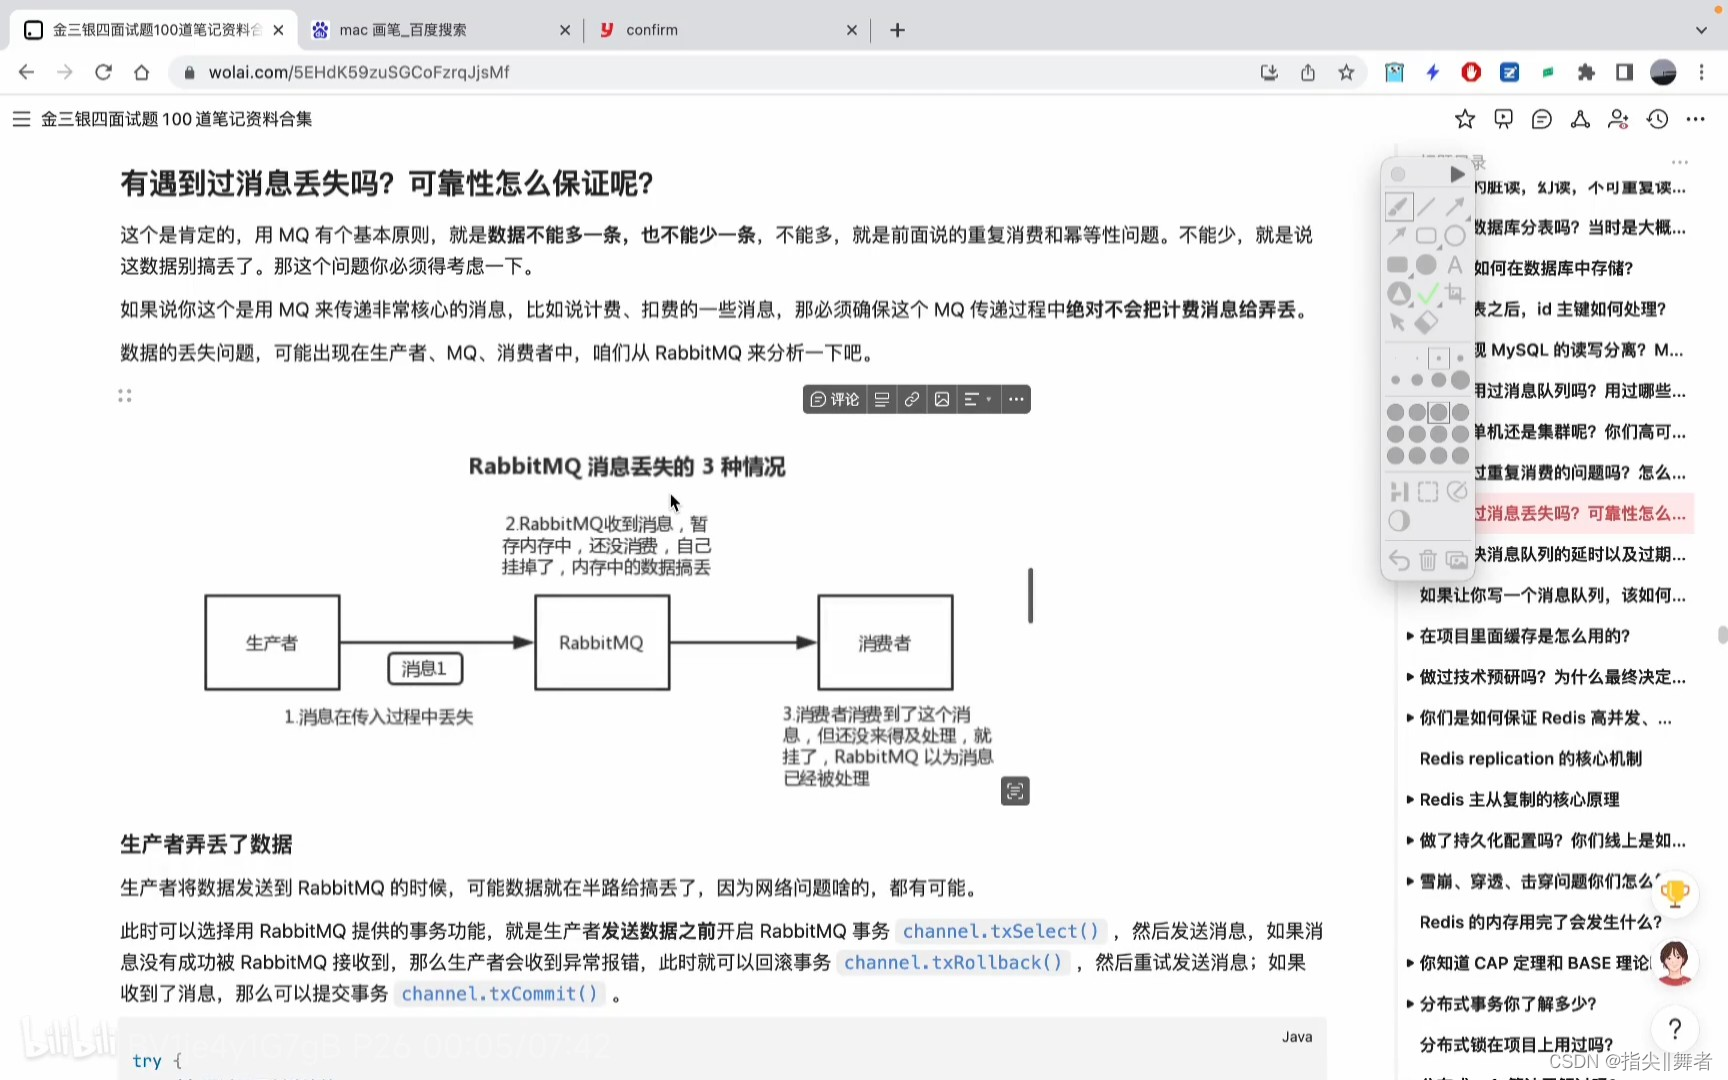Expand '分布式事务你了解多少?' outline item

[1410, 1003]
